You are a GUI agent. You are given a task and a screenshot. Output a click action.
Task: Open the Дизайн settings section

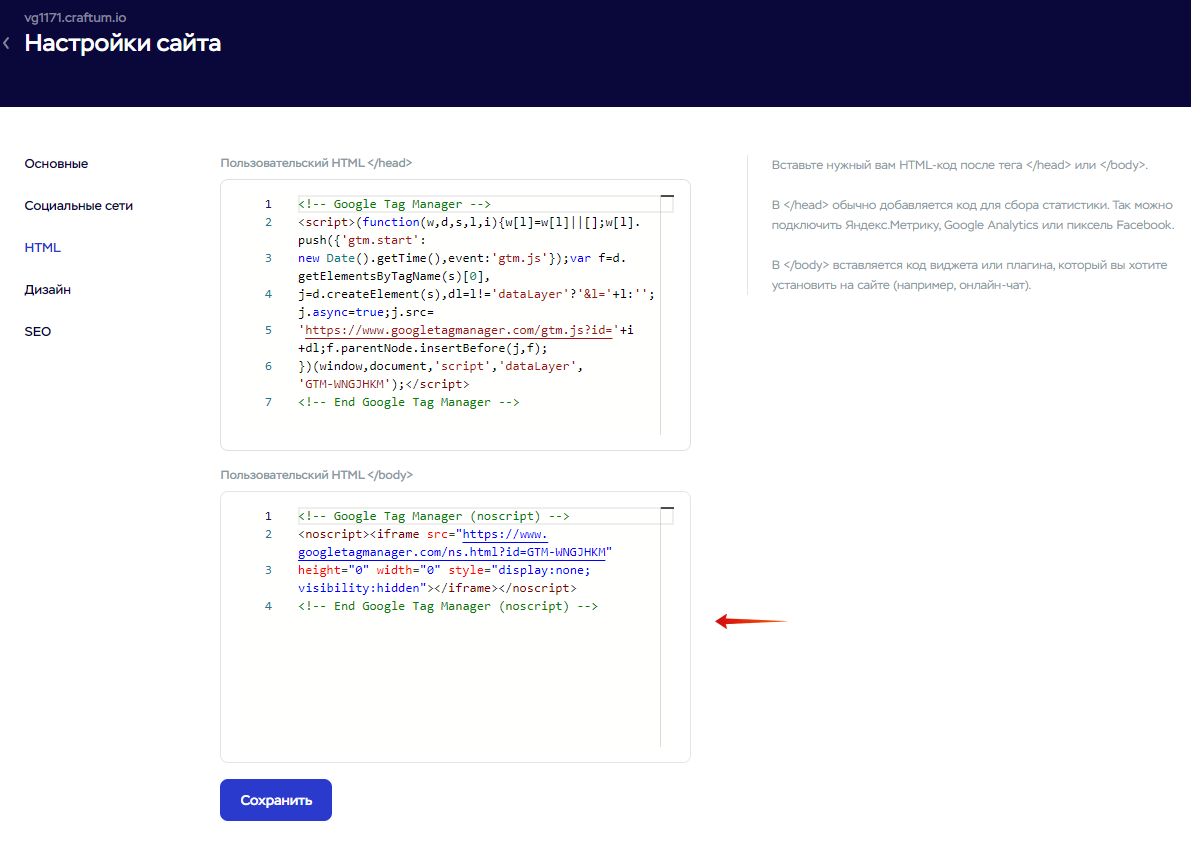coord(47,290)
